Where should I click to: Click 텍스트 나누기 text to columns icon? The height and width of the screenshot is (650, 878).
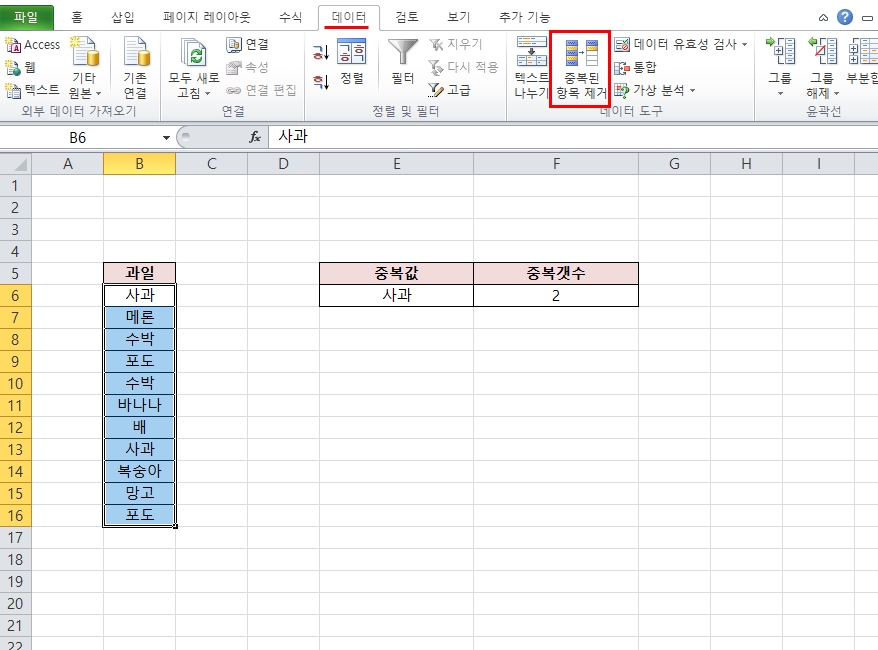[532, 50]
